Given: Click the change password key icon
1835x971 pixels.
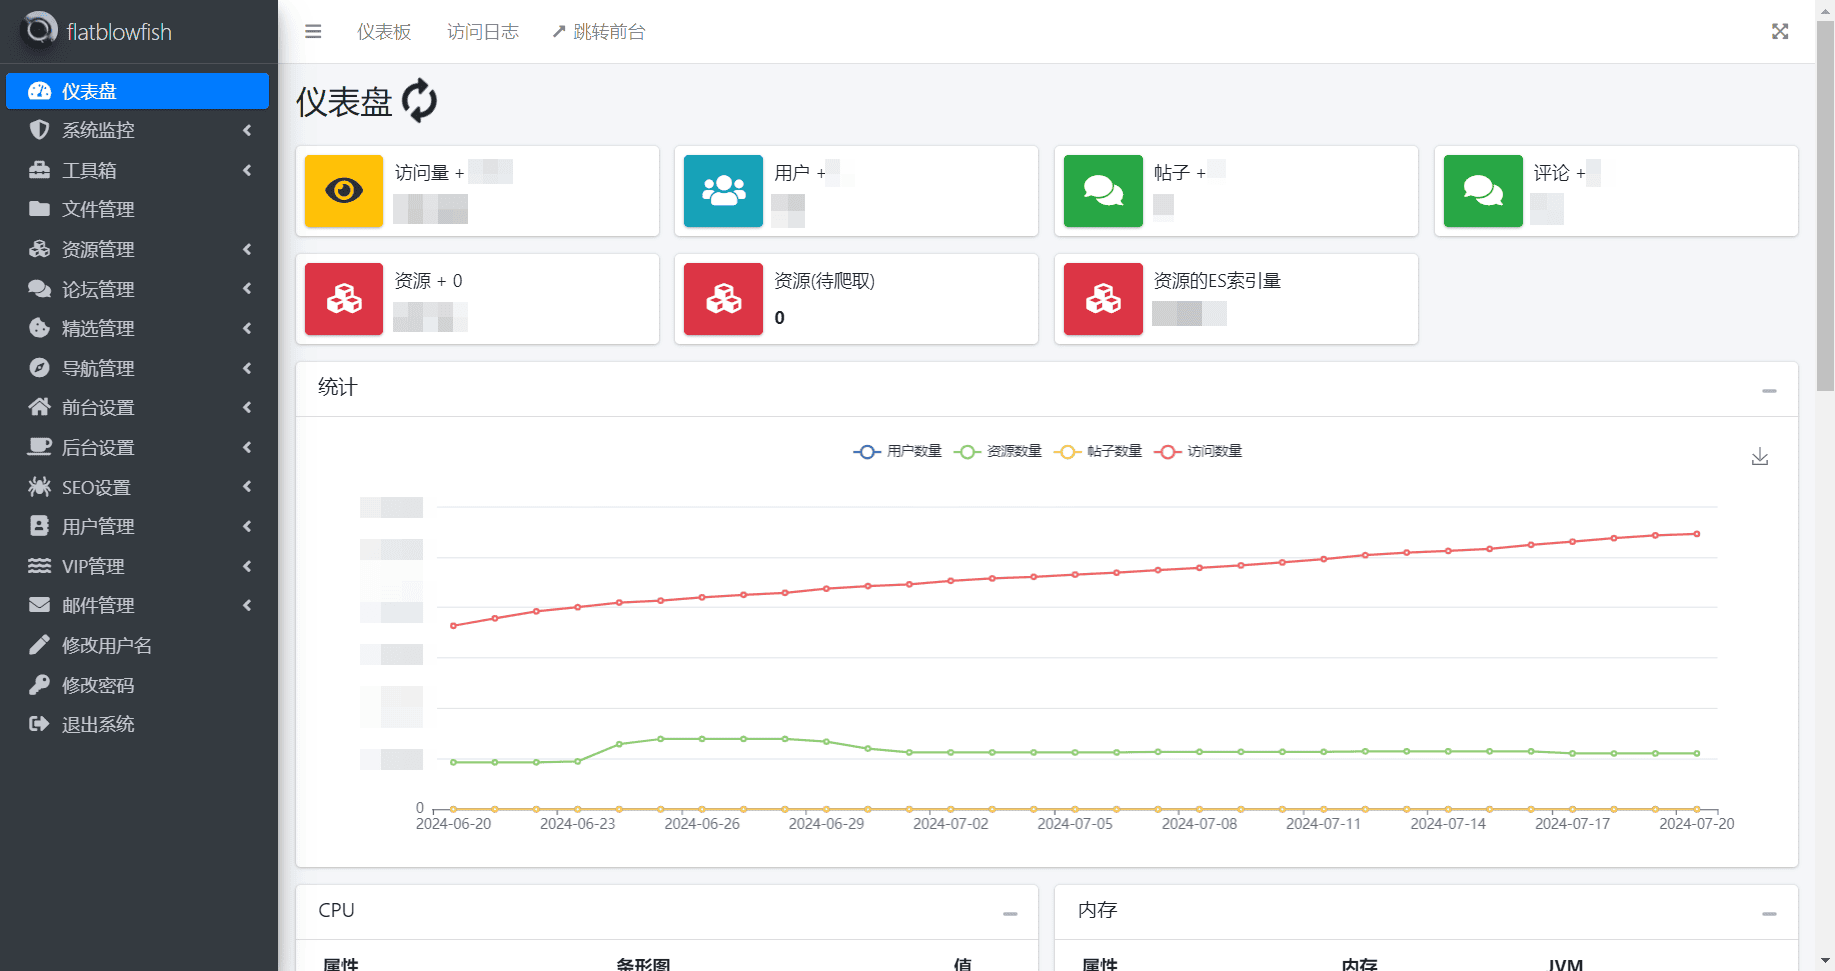Looking at the screenshot, I should [x=40, y=685].
